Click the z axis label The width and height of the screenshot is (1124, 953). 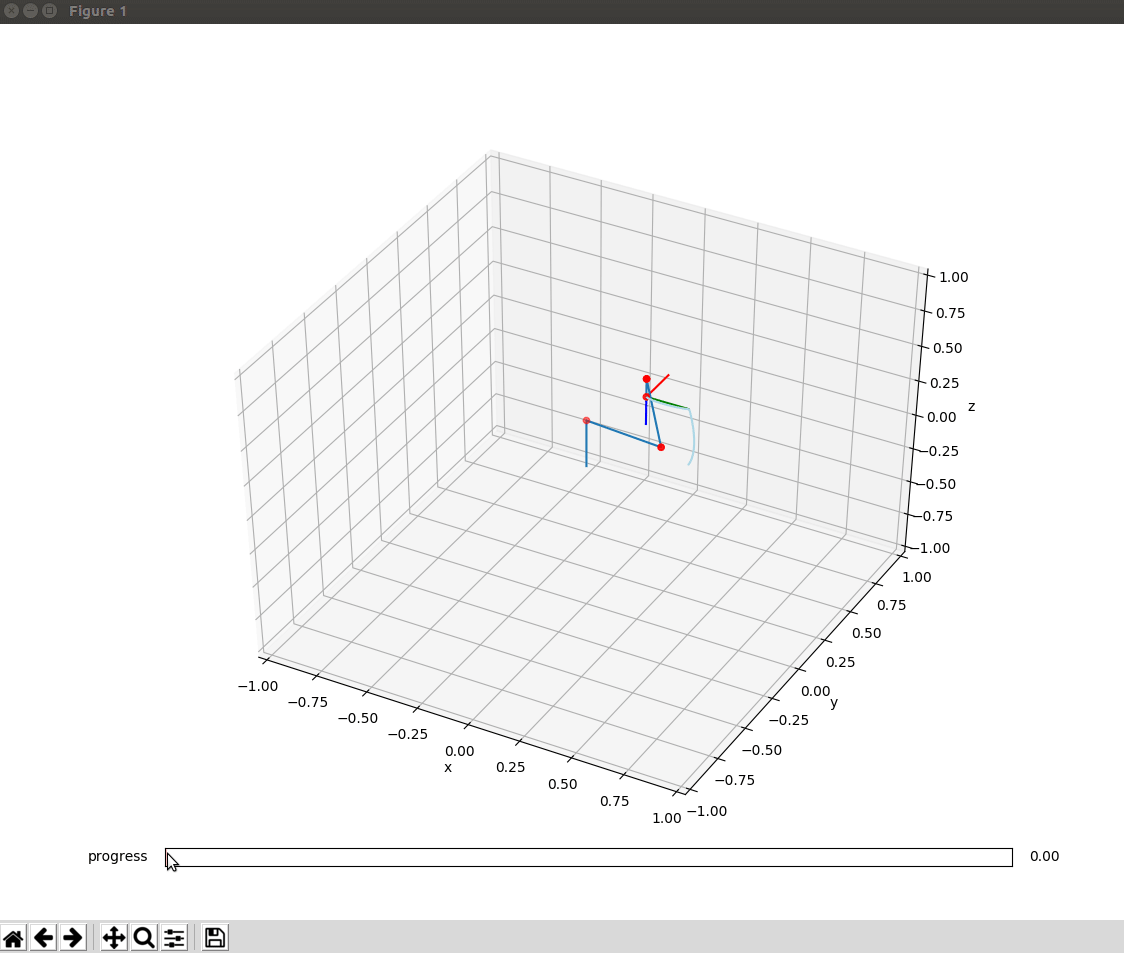point(971,407)
